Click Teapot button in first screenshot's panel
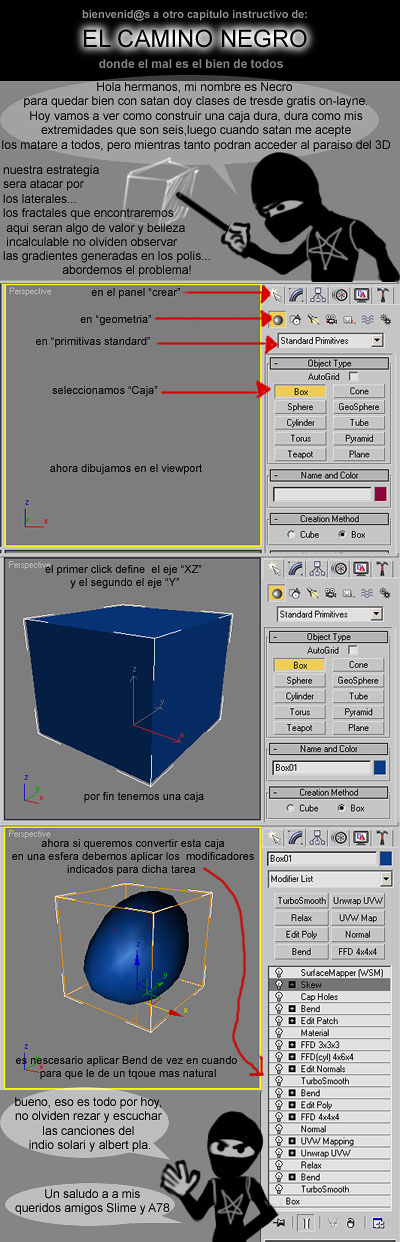The width and height of the screenshot is (400, 1242). (x=300, y=454)
